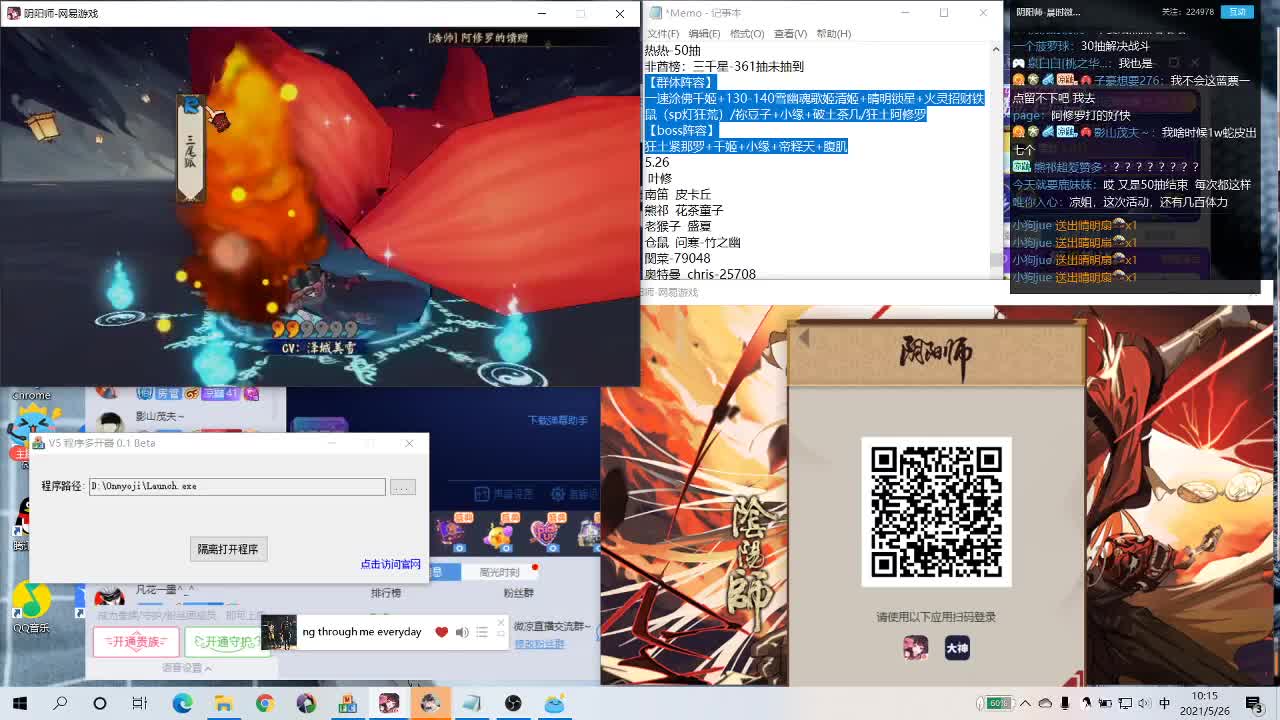The width and height of the screenshot is (1280, 720).
Task: Open the 粉丝群 tab
Action: click(519, 593)
